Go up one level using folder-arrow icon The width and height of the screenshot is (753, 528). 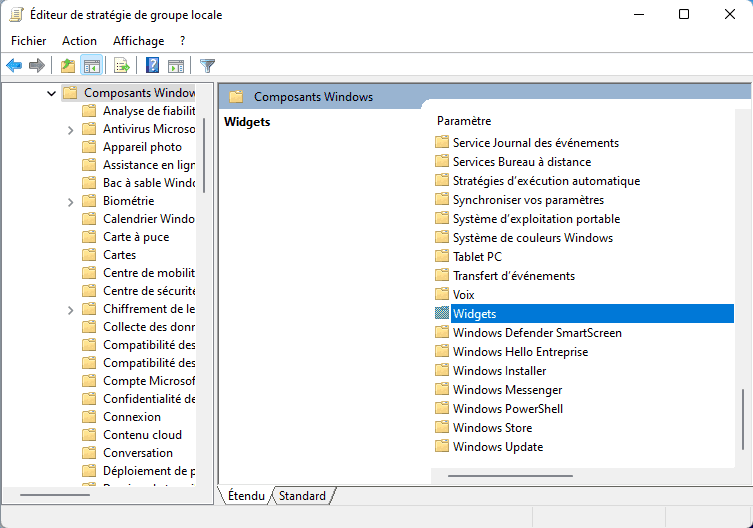pos(68,65)
